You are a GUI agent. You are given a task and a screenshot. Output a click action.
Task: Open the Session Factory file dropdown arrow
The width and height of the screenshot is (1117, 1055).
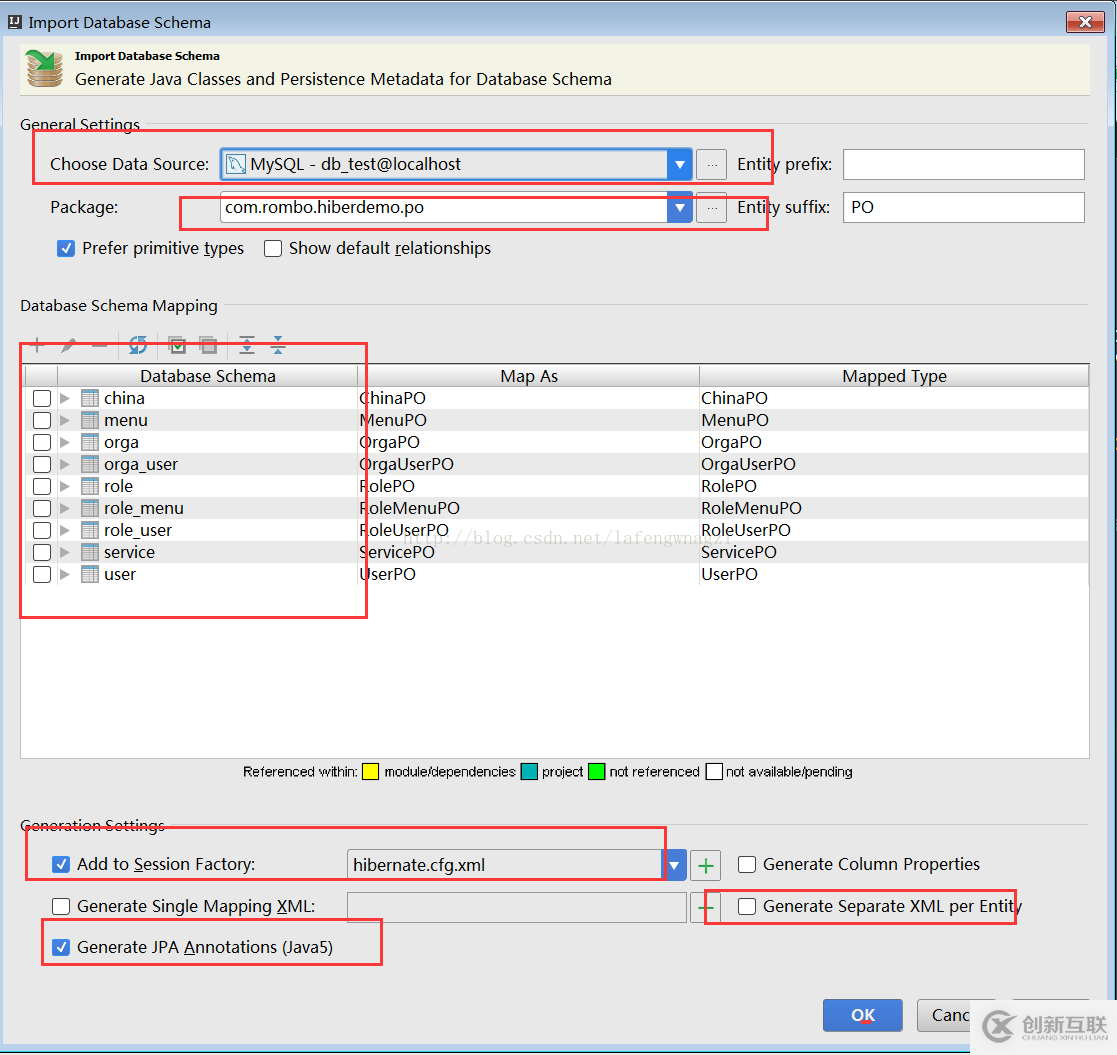pyautogui.click(x=674, y=866)
